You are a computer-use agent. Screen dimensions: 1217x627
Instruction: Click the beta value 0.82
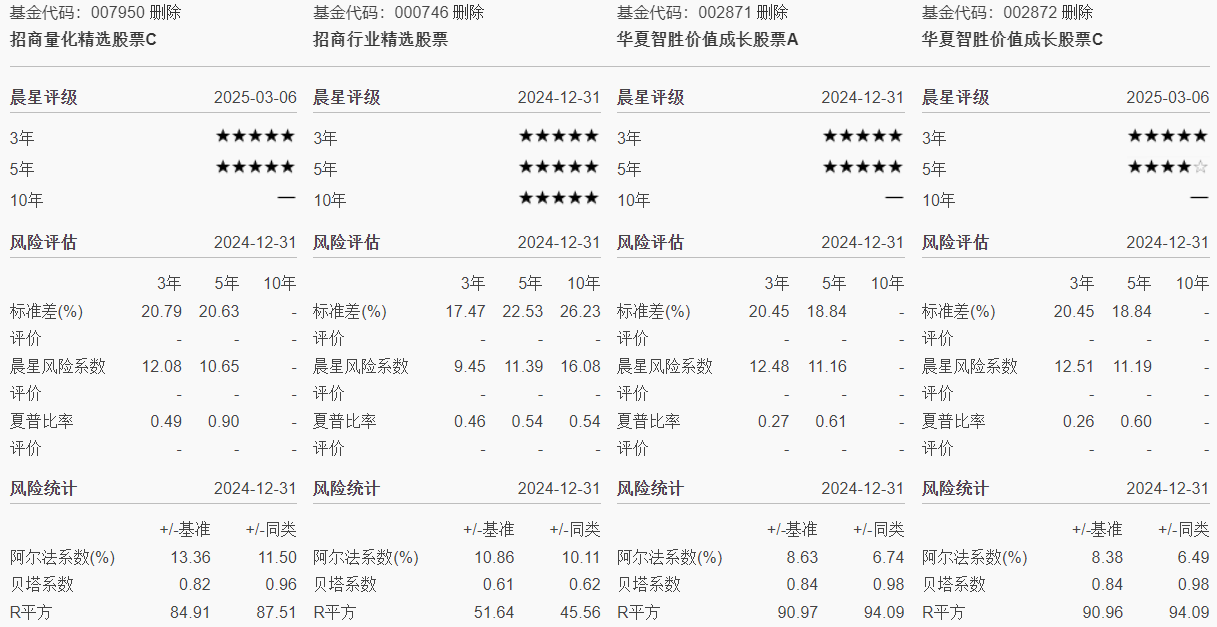pyautogui.click(x=194, y=585)
